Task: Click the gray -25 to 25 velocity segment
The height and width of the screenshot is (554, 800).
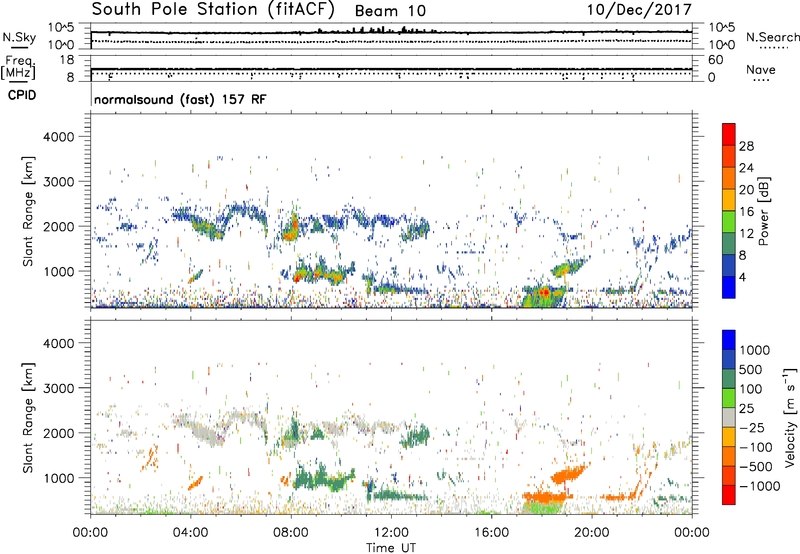Action: tap(729, 417)
